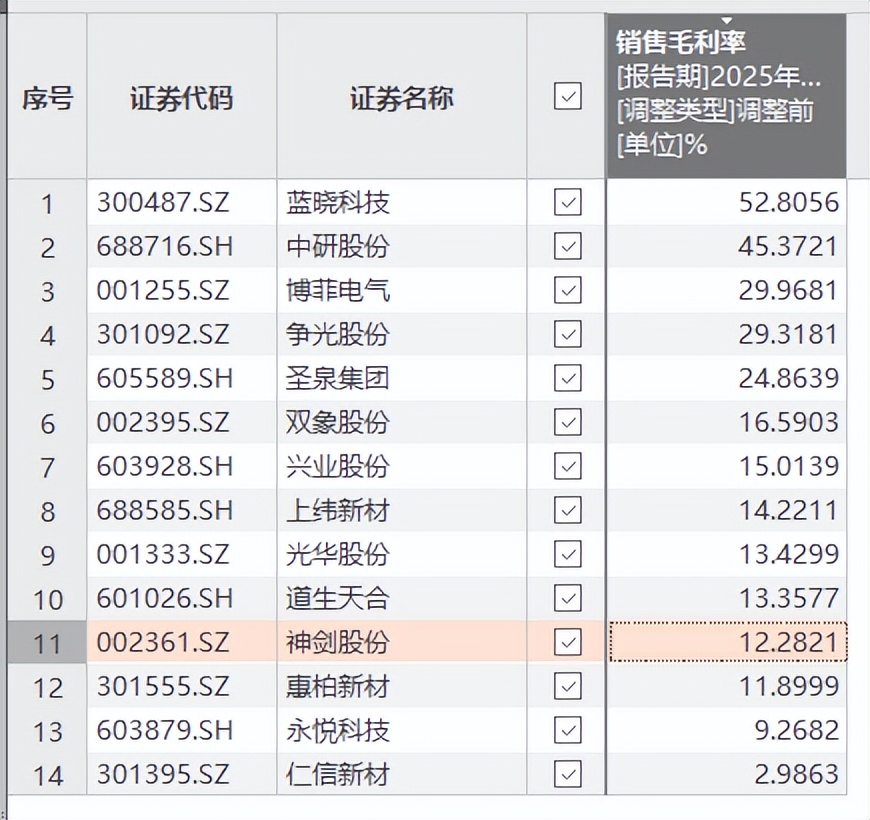Image resolution: width=870 pixels, height=820 pixels.
Task: Uncheck the checkbox for 蓝晓科技 row
Action: 567,203
